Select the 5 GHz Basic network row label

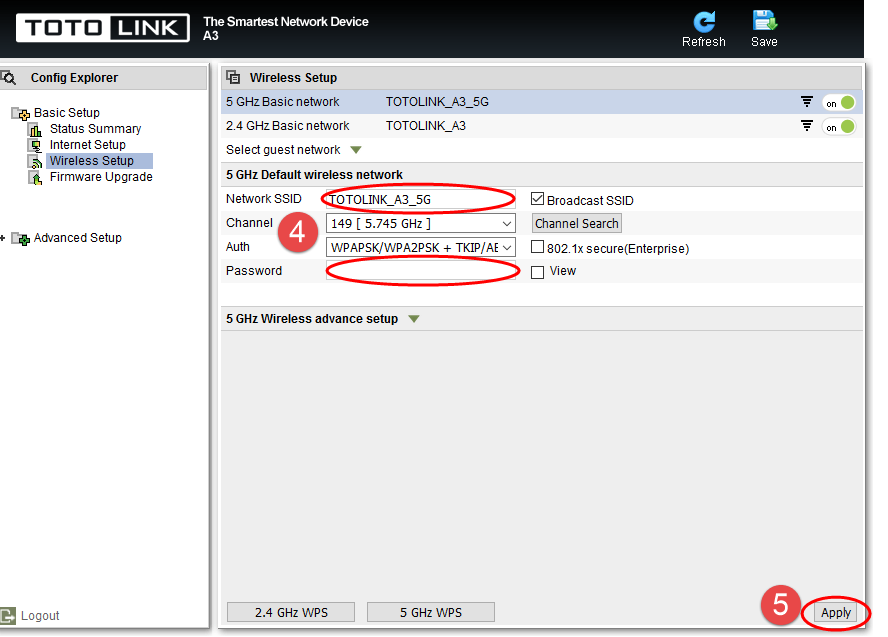pos(283,102)
